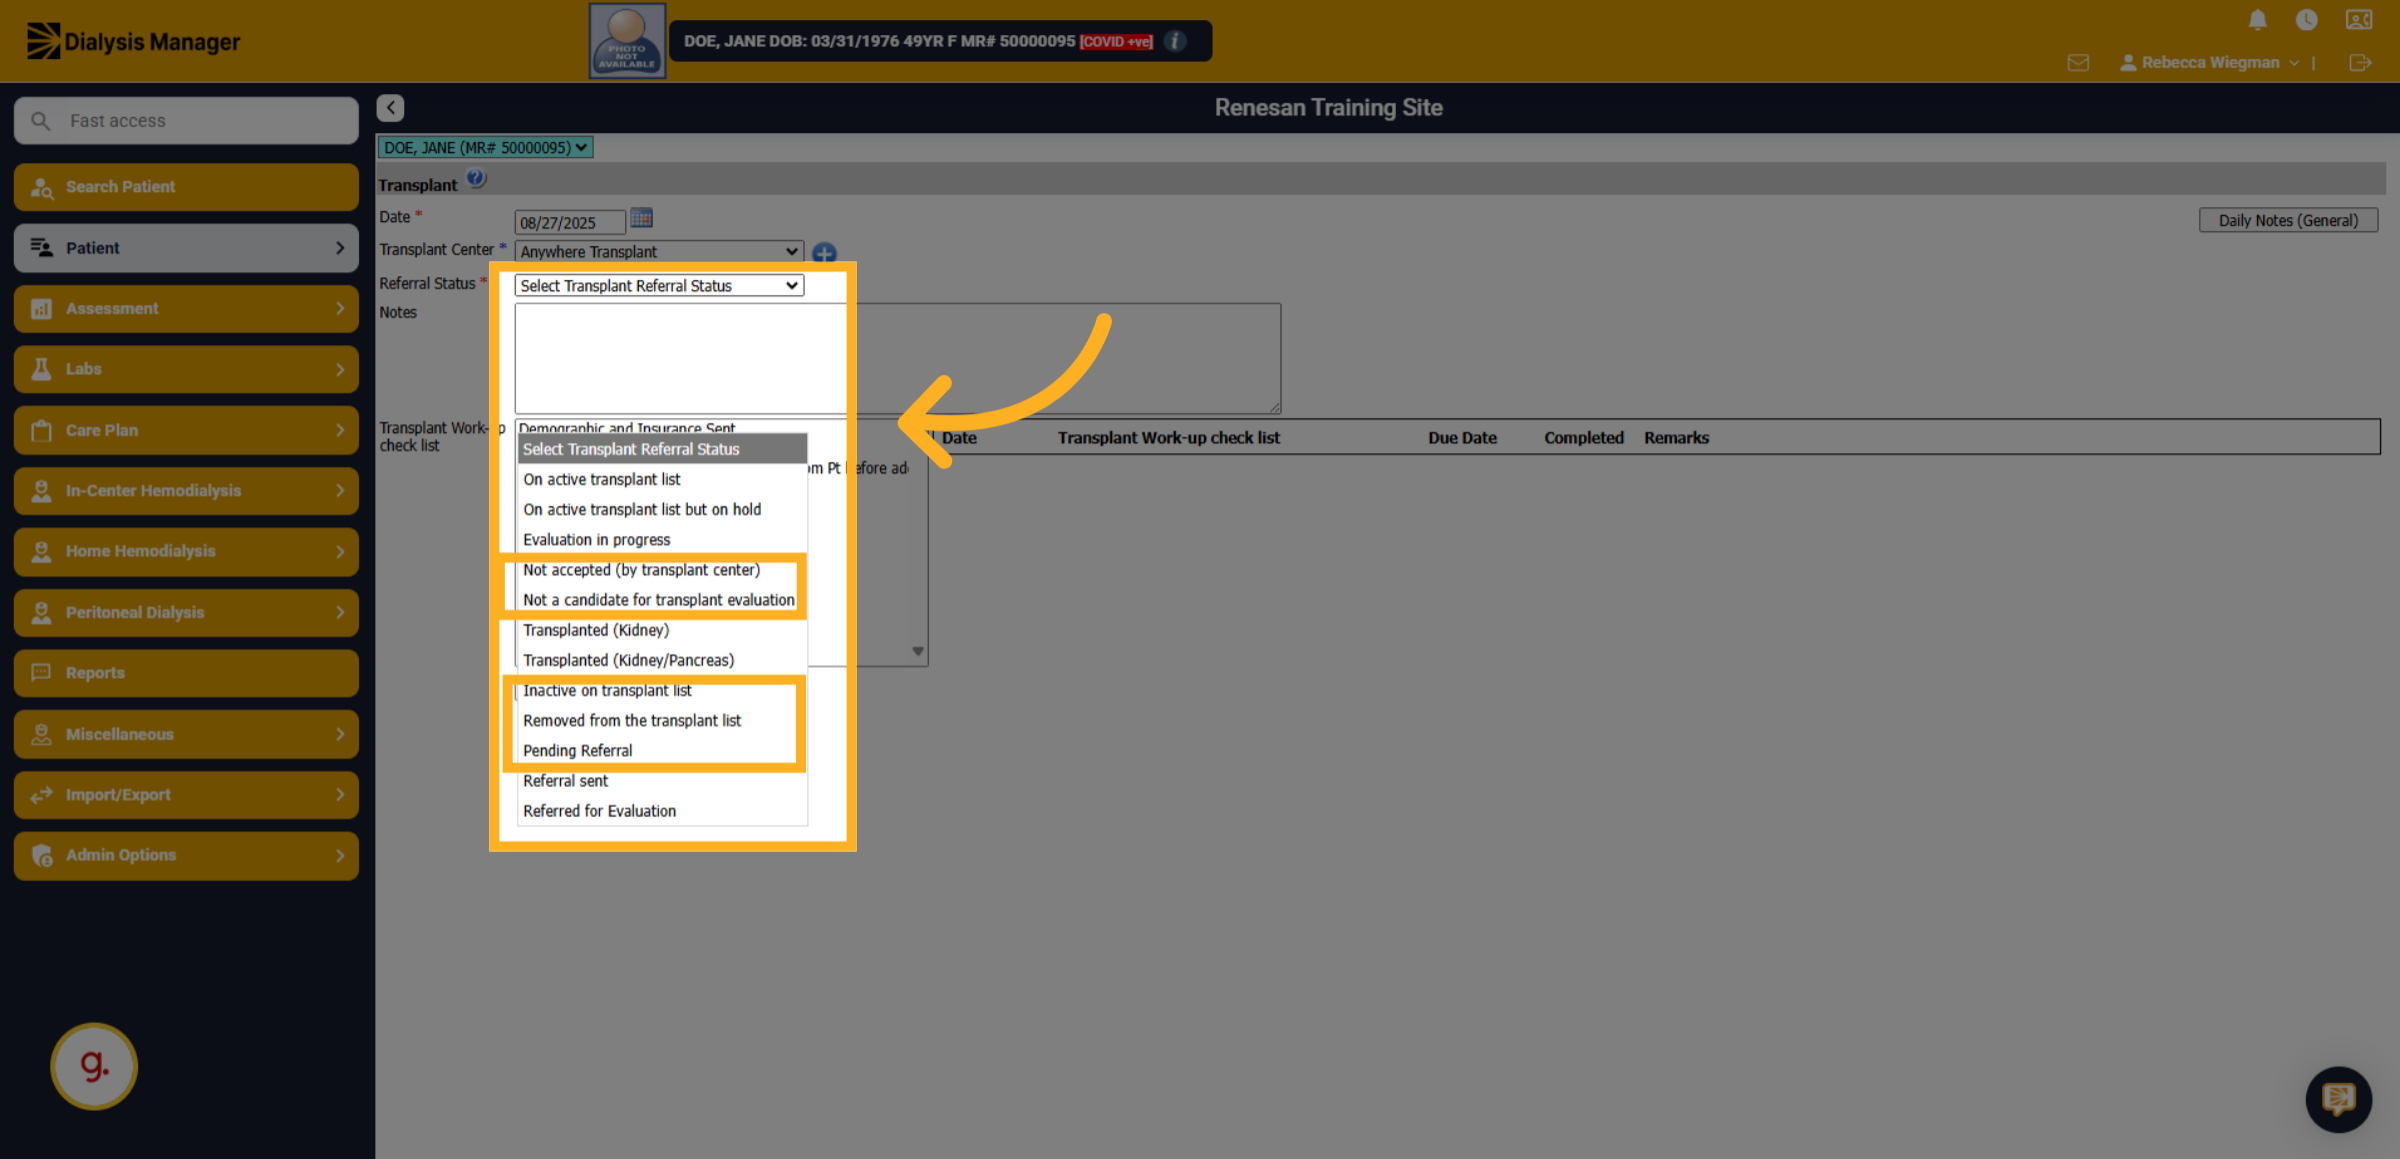Select Pending Referral option
The width and height of the screenshot is (2400, 1159).
click(662, 751)
